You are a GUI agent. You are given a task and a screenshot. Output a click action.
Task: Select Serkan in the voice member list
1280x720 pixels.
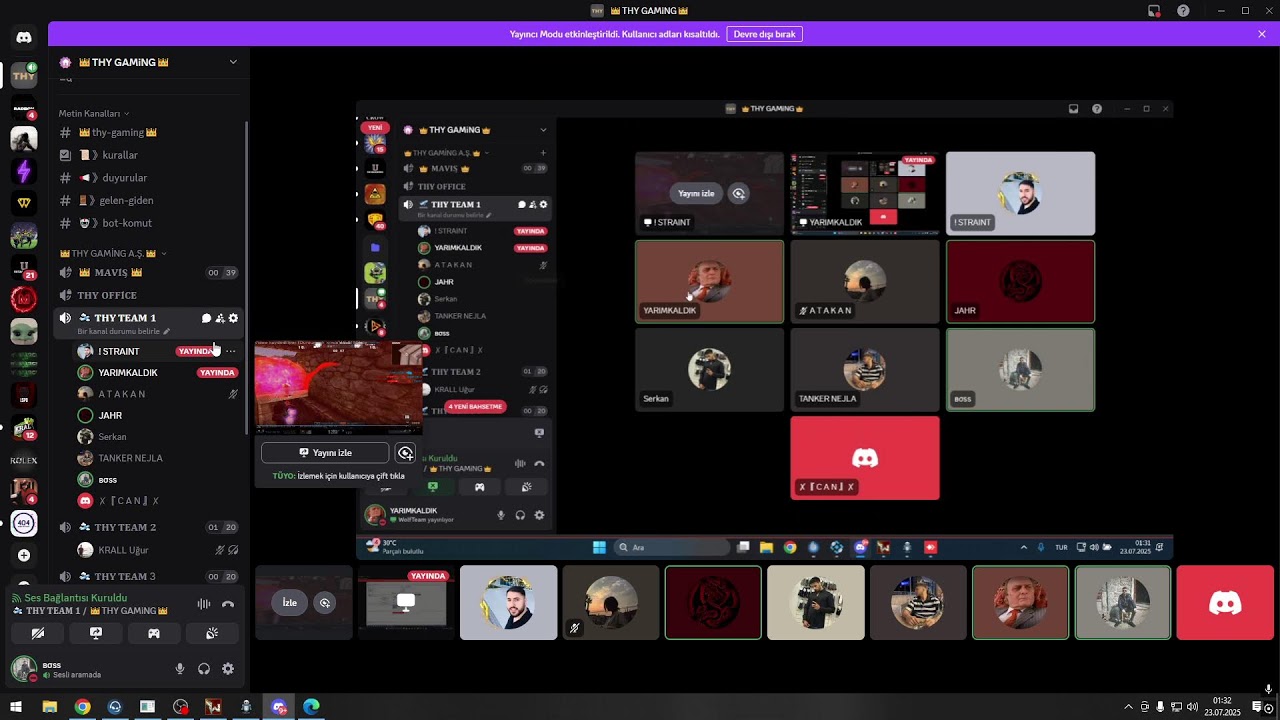pyautogui.click(x=157, y=437)
